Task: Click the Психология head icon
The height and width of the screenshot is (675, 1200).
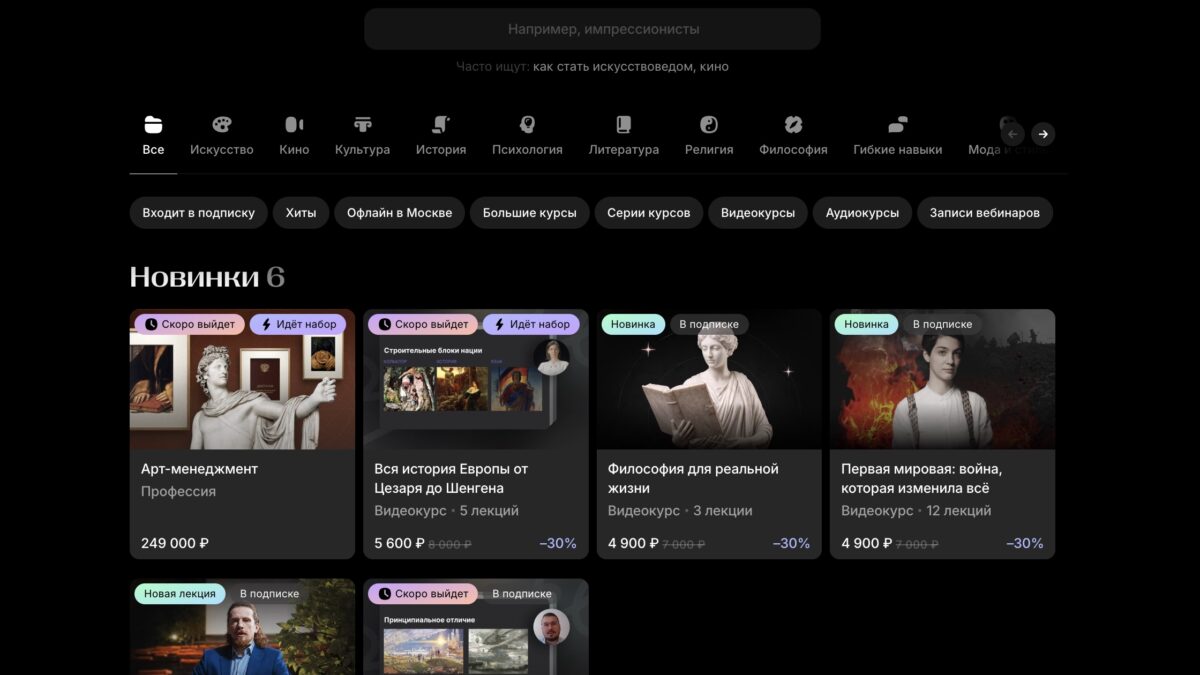Action: pos(527,124)
